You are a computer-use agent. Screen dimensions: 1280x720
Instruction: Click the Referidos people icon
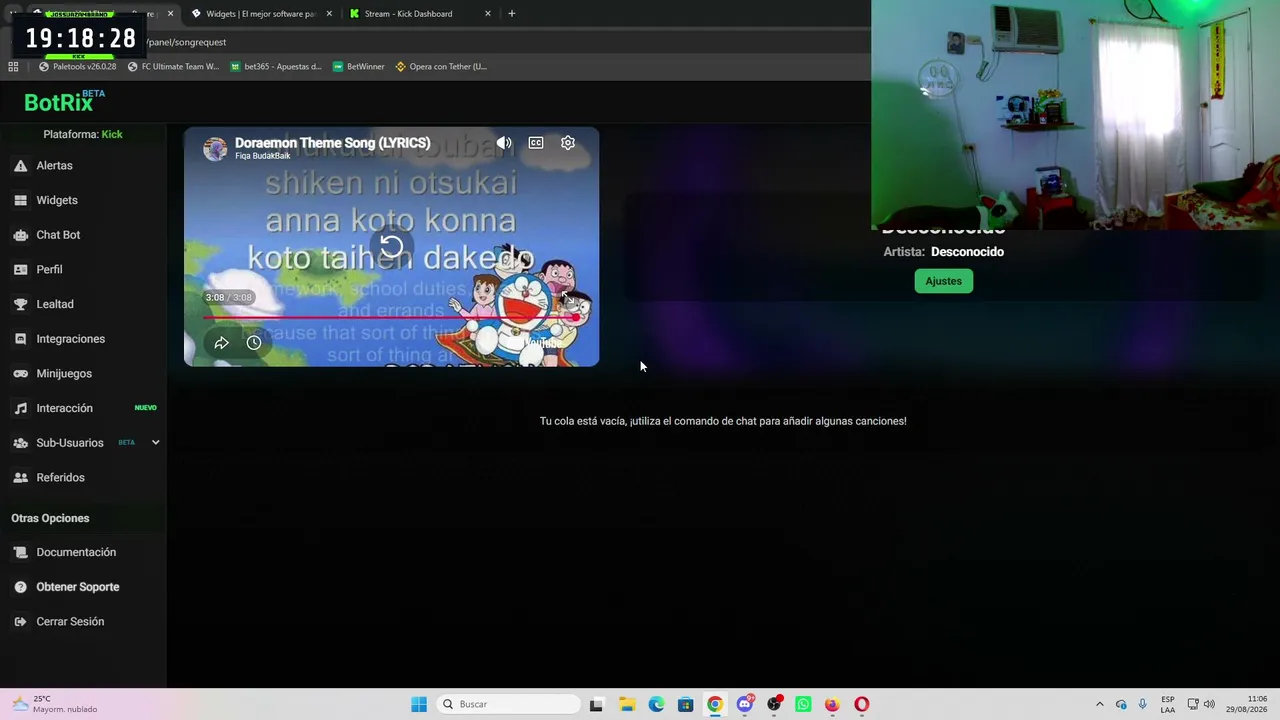point(20,477)
